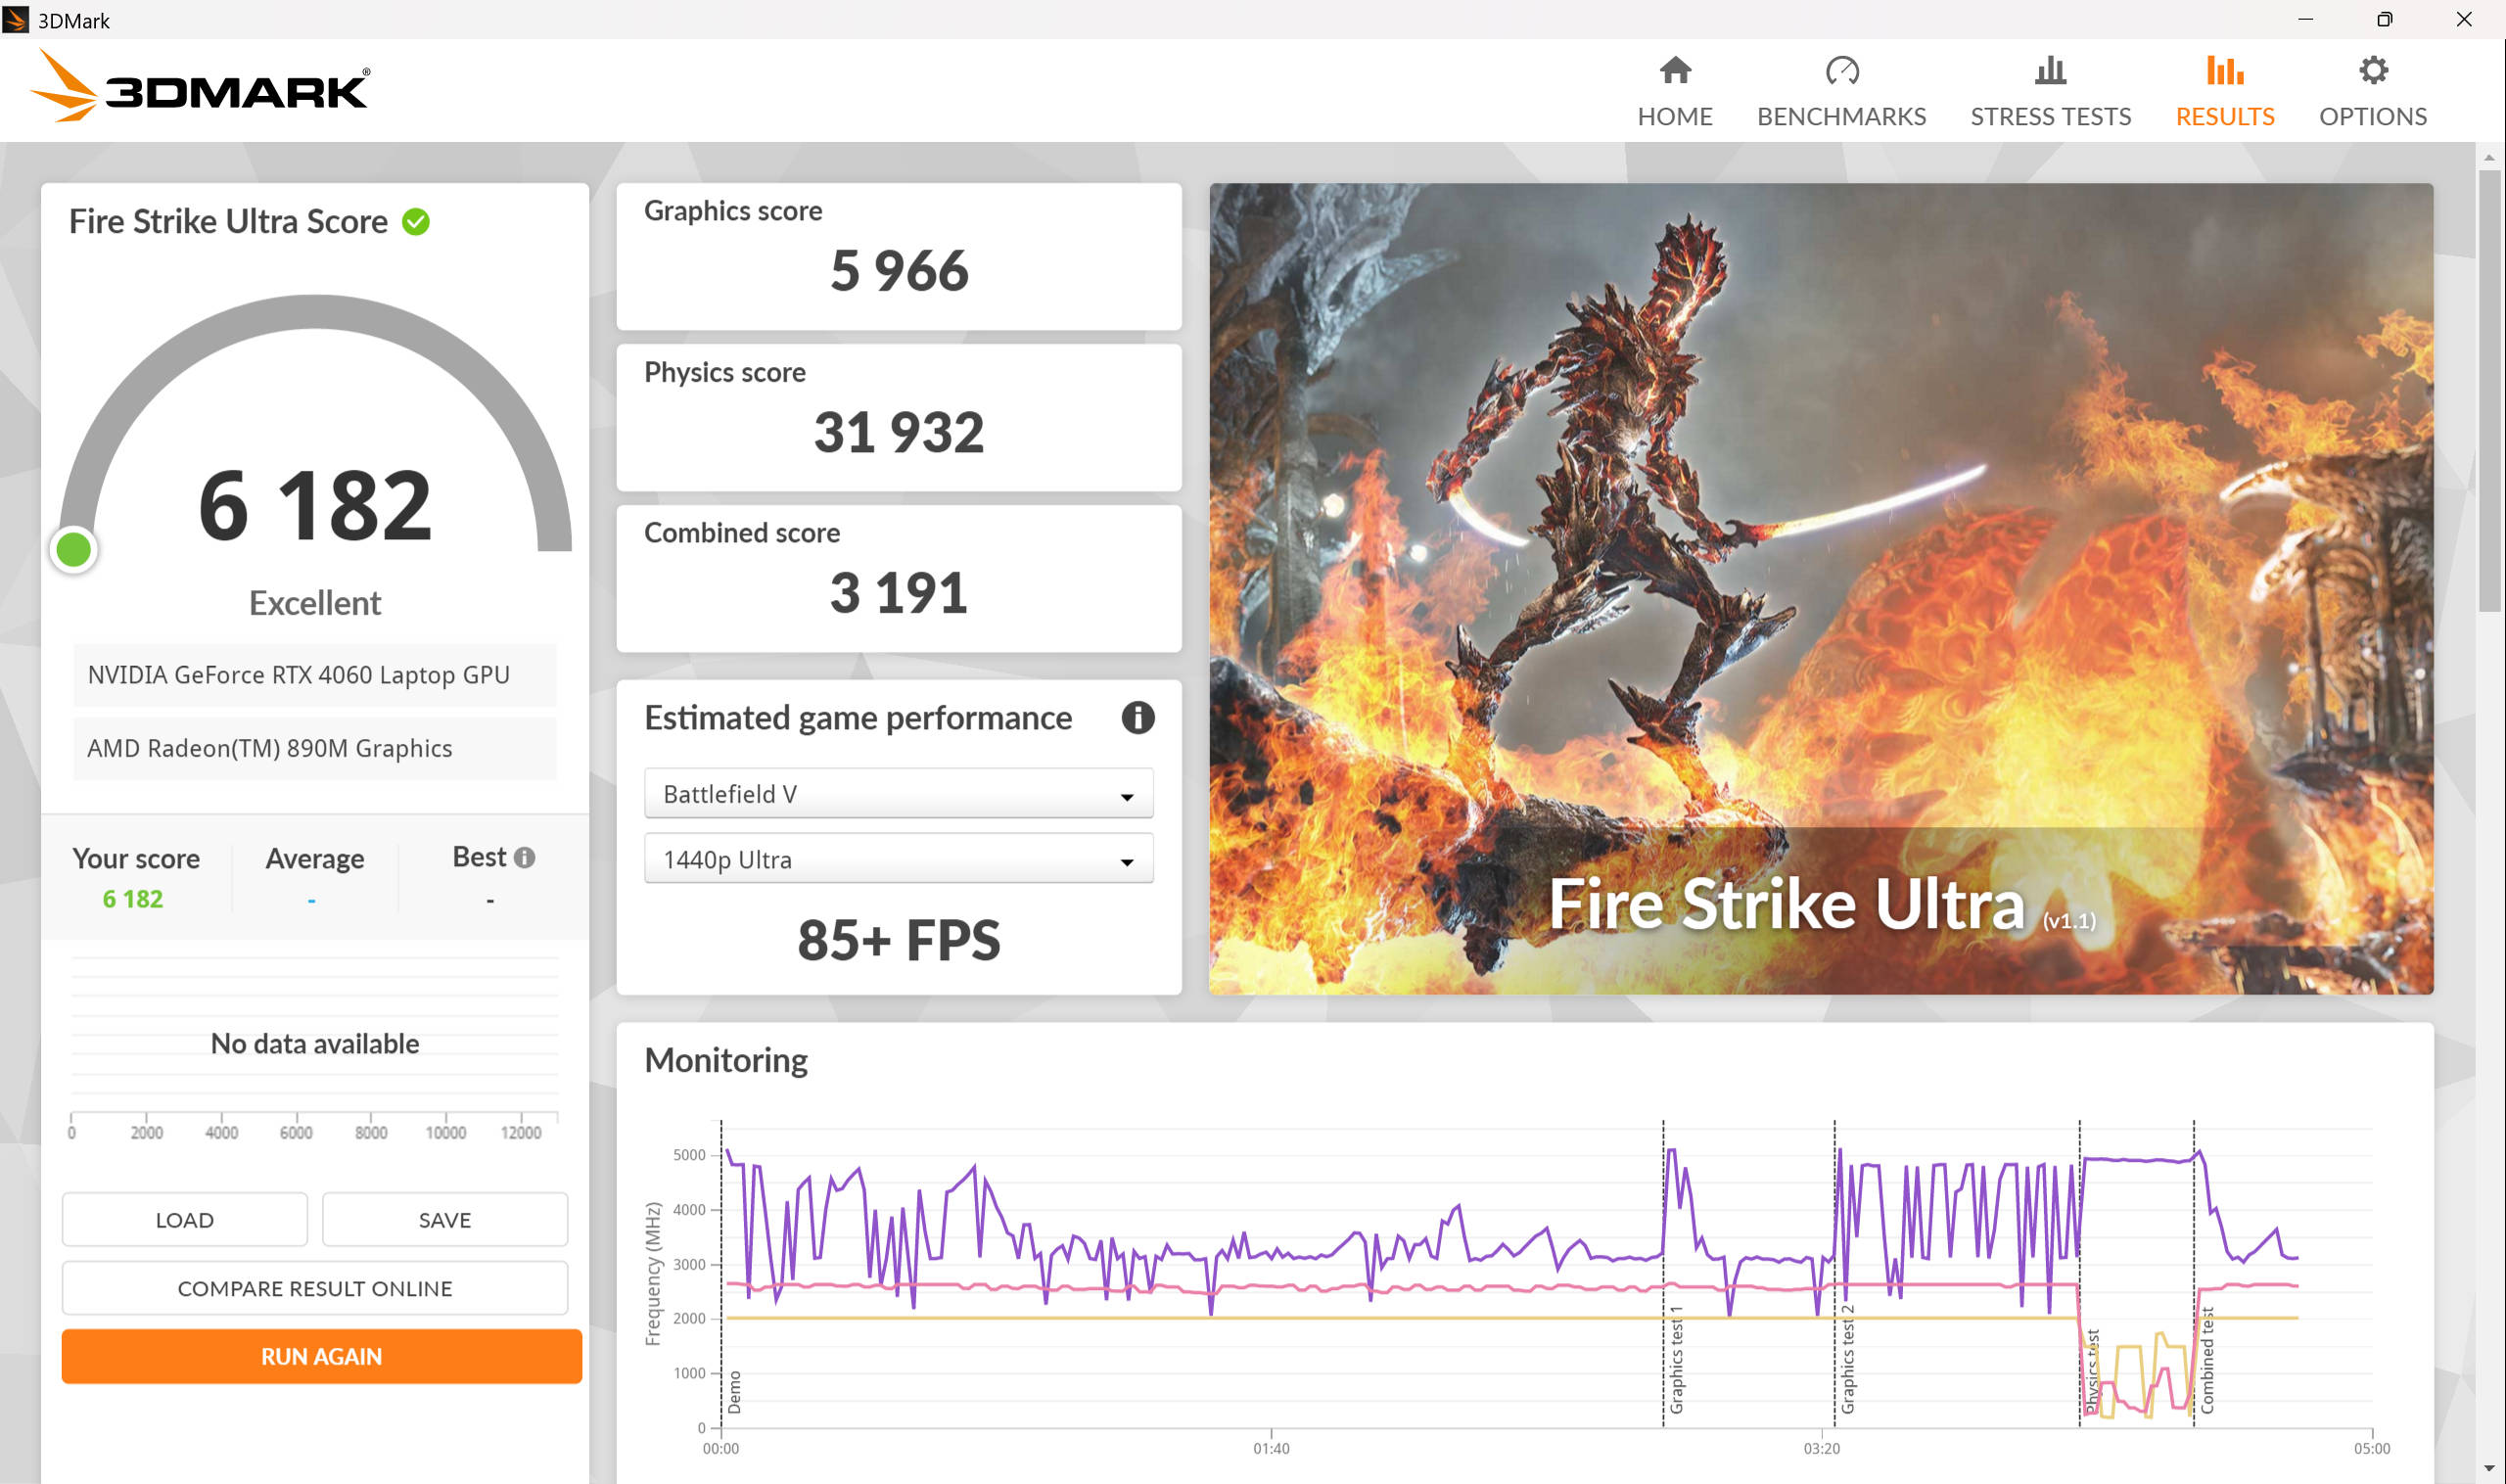This screenshot has height=1484, width=2506.
Task: Click the Fire Strike Ultra artwork thumbnail
Action: click(x=1820, y=588)
